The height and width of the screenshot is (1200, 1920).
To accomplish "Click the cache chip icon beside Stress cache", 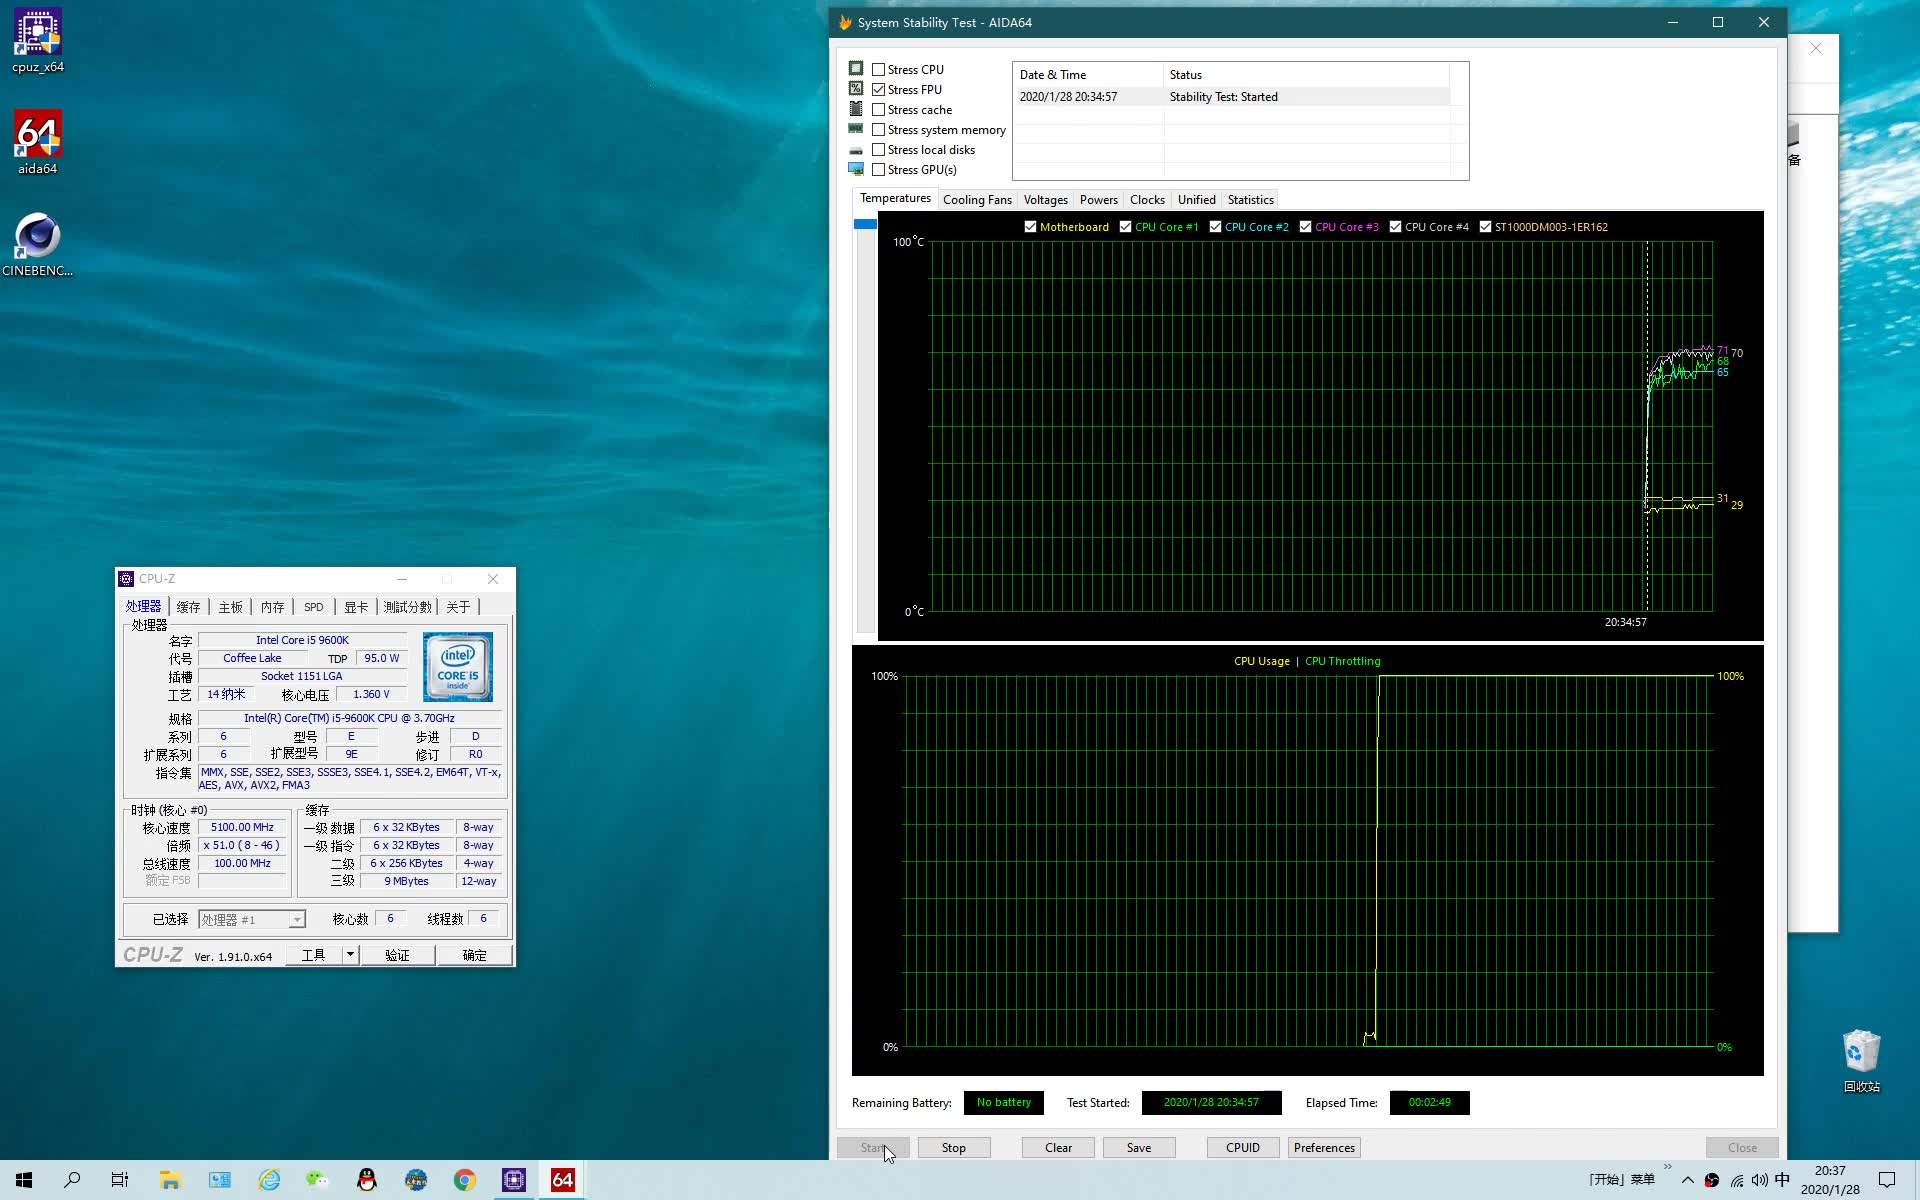I will point(856,108).
